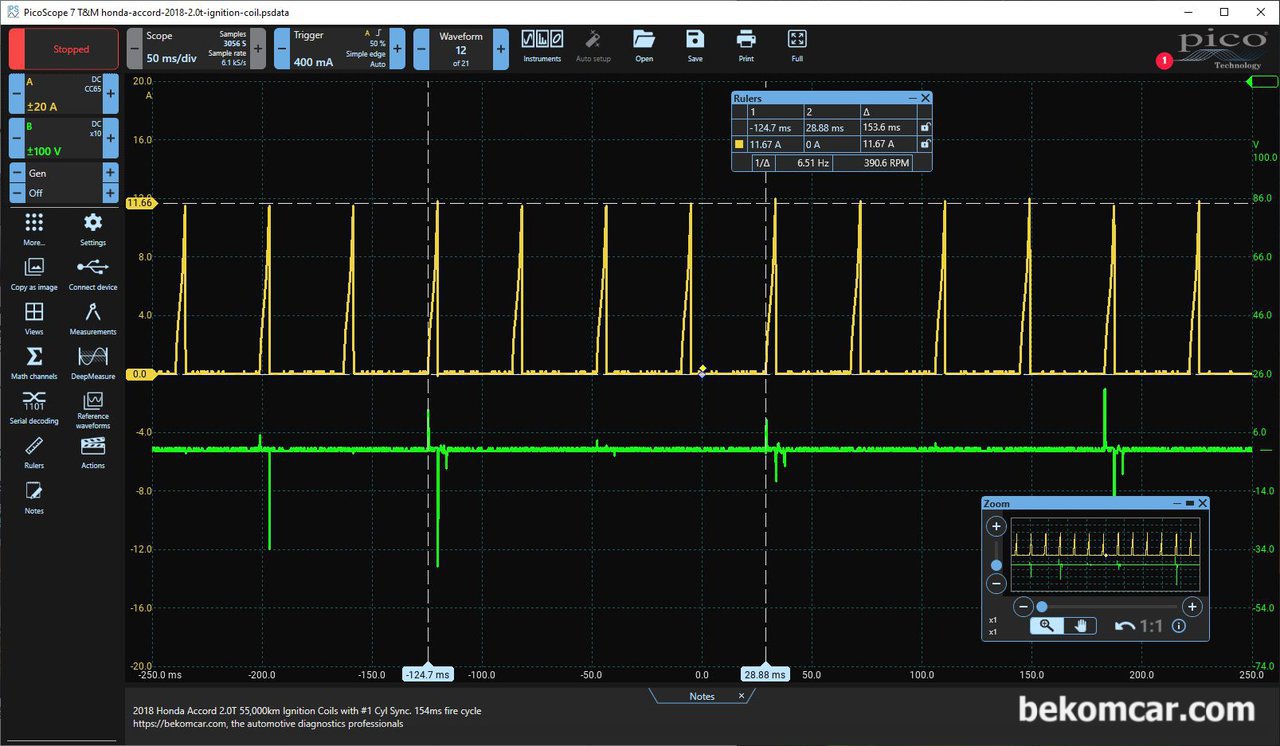Save the waveform data
The width and height of the screenshot is (1280, 746).
coord(695,46)
